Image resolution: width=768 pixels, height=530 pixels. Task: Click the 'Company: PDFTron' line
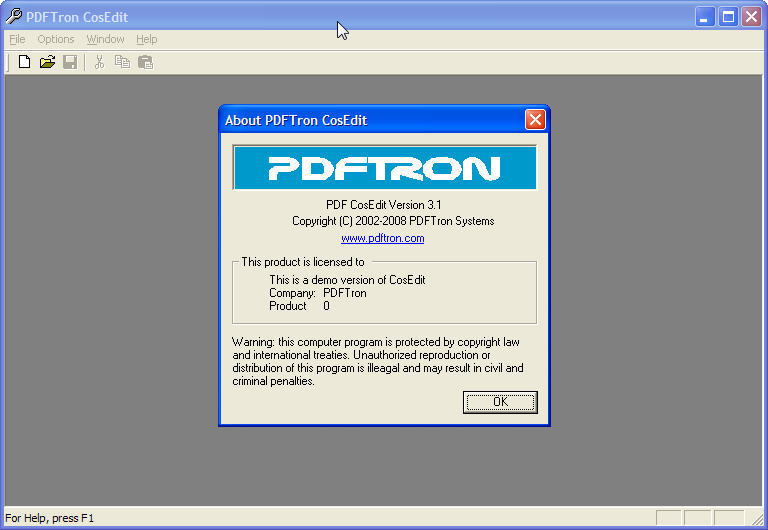317,293
